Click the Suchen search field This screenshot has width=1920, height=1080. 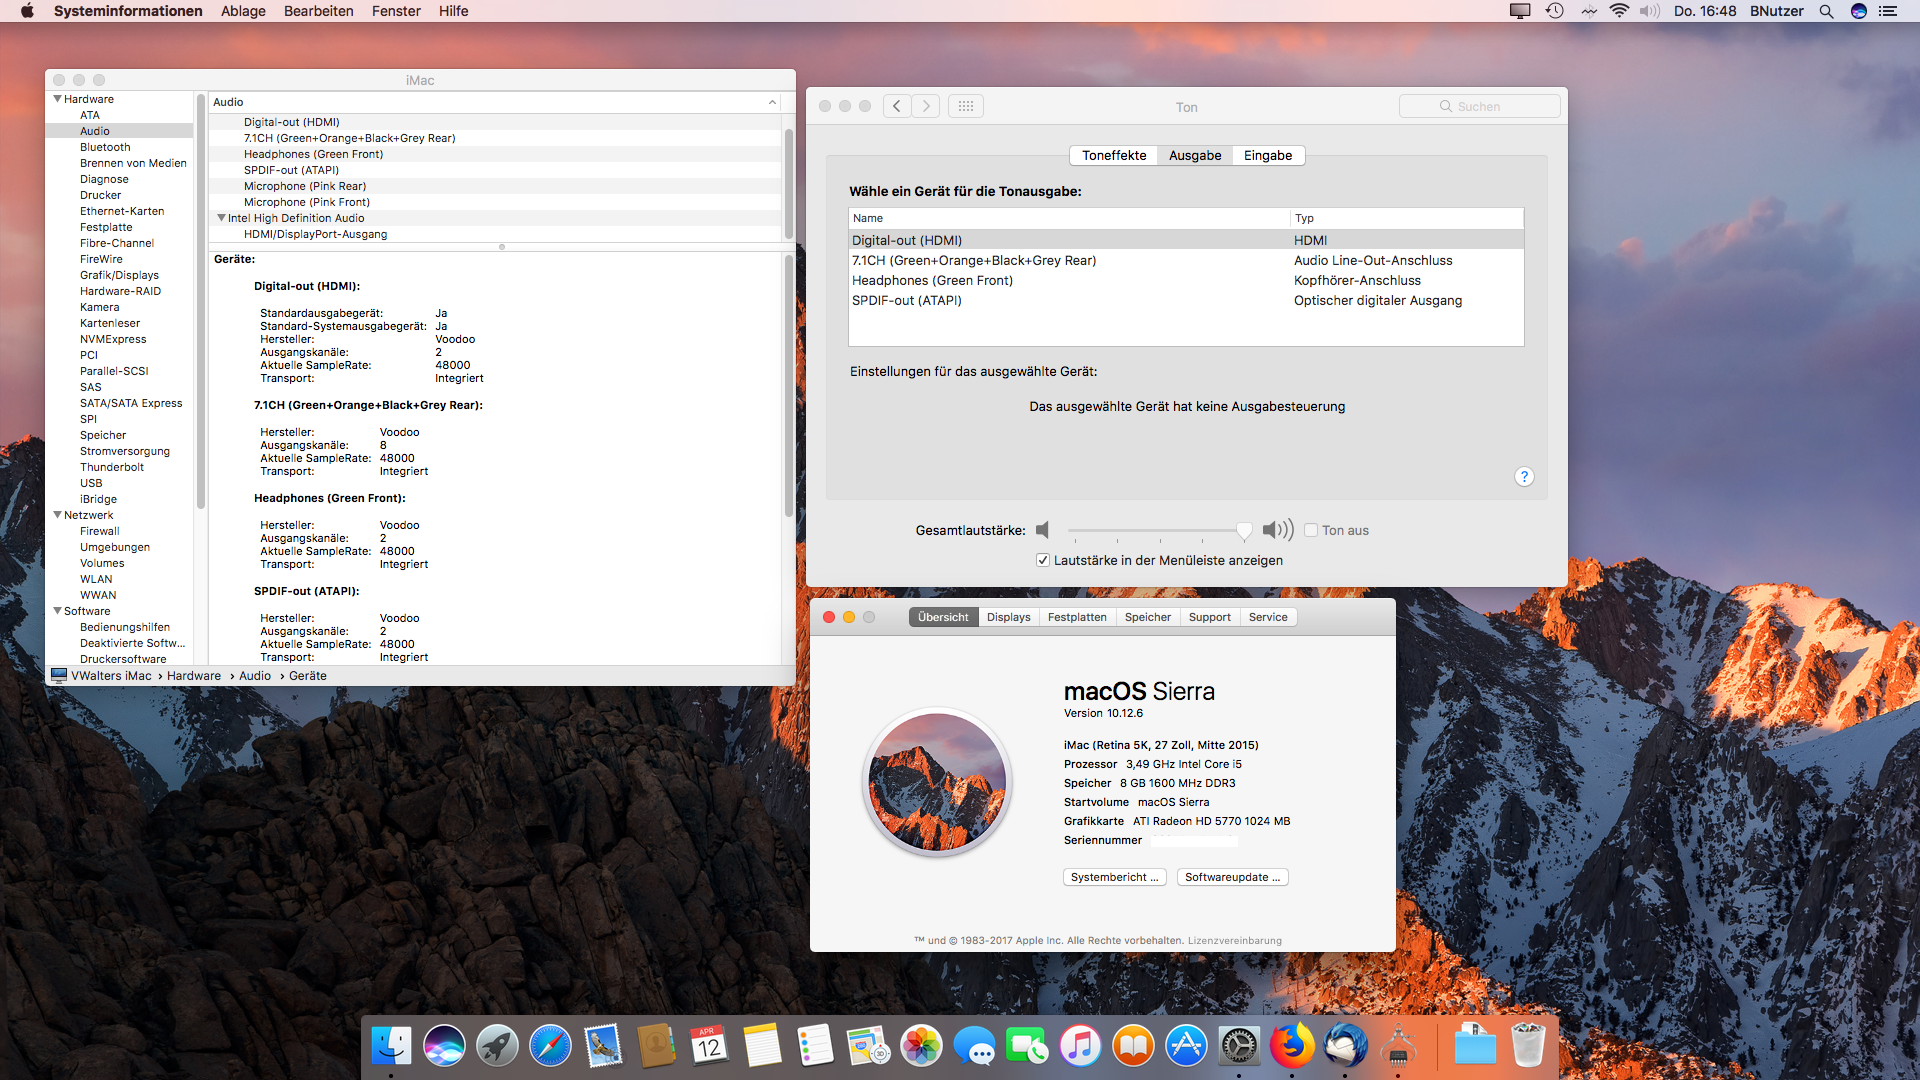[x=1479, y=106]
